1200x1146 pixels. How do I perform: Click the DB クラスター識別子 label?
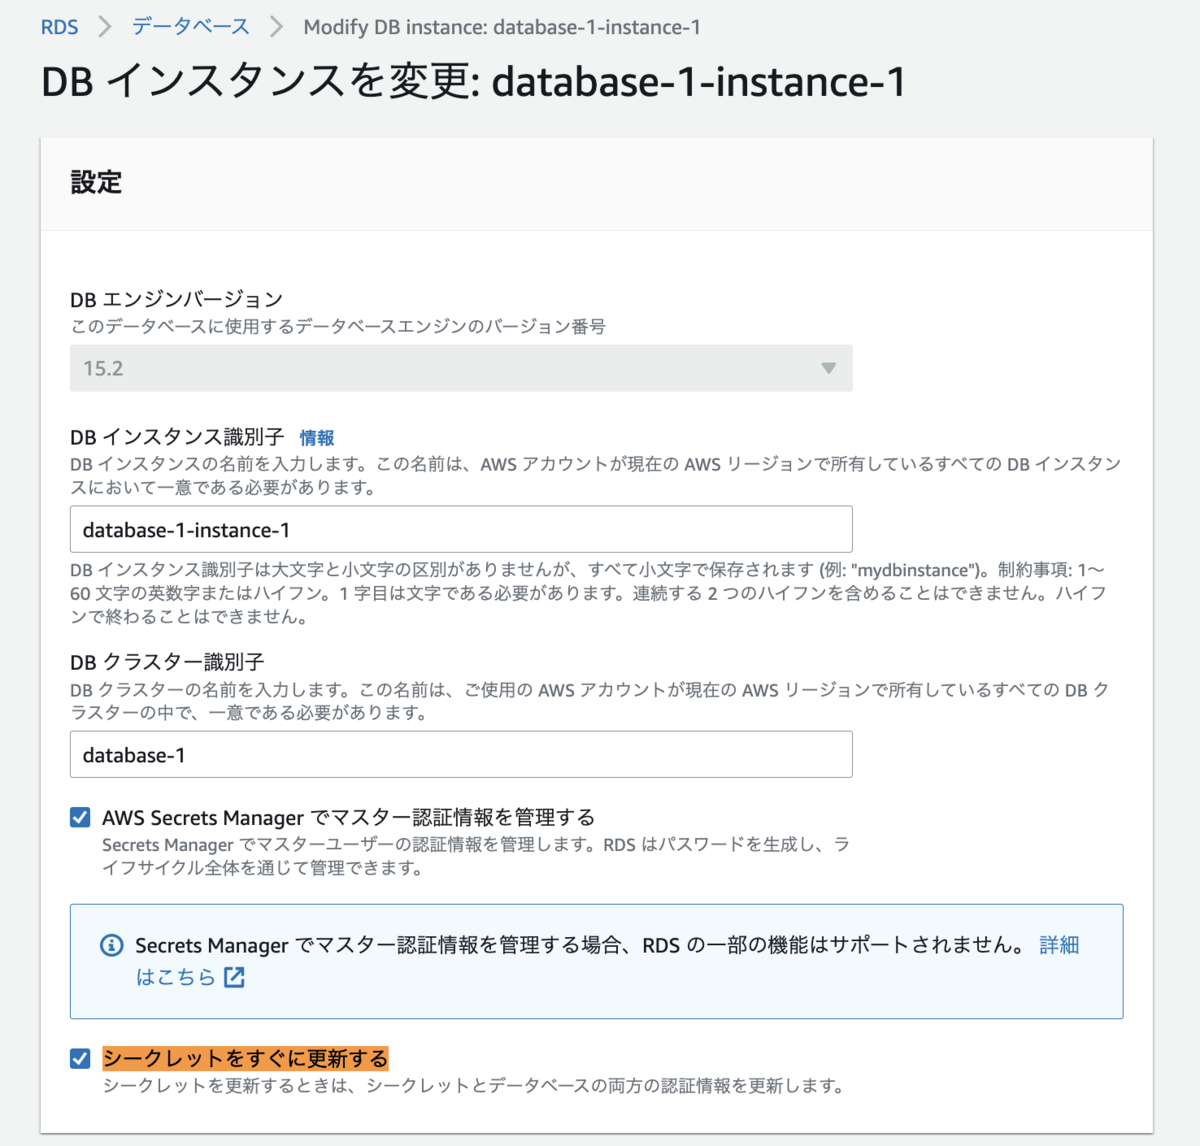pyautogui.click(x=167, y=662)
